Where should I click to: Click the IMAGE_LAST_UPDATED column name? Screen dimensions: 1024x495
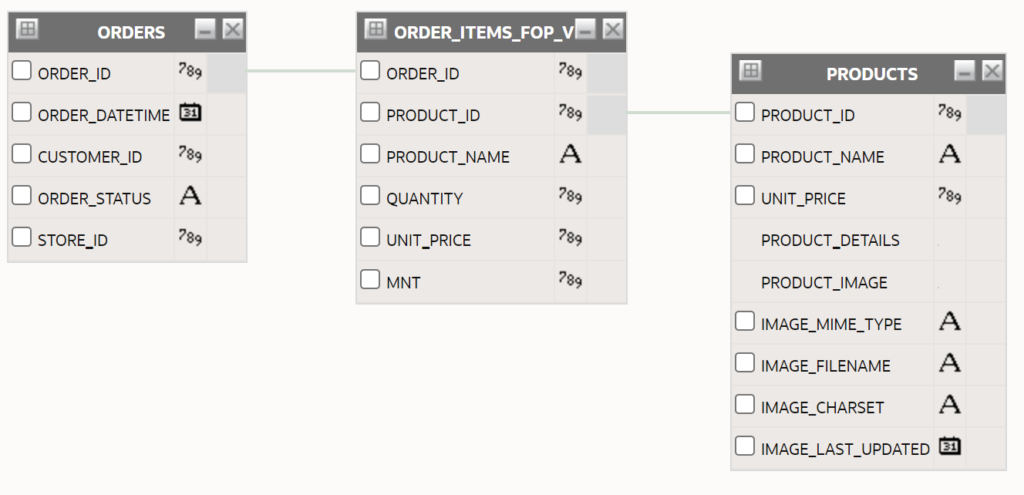click(x=845, y=449)
